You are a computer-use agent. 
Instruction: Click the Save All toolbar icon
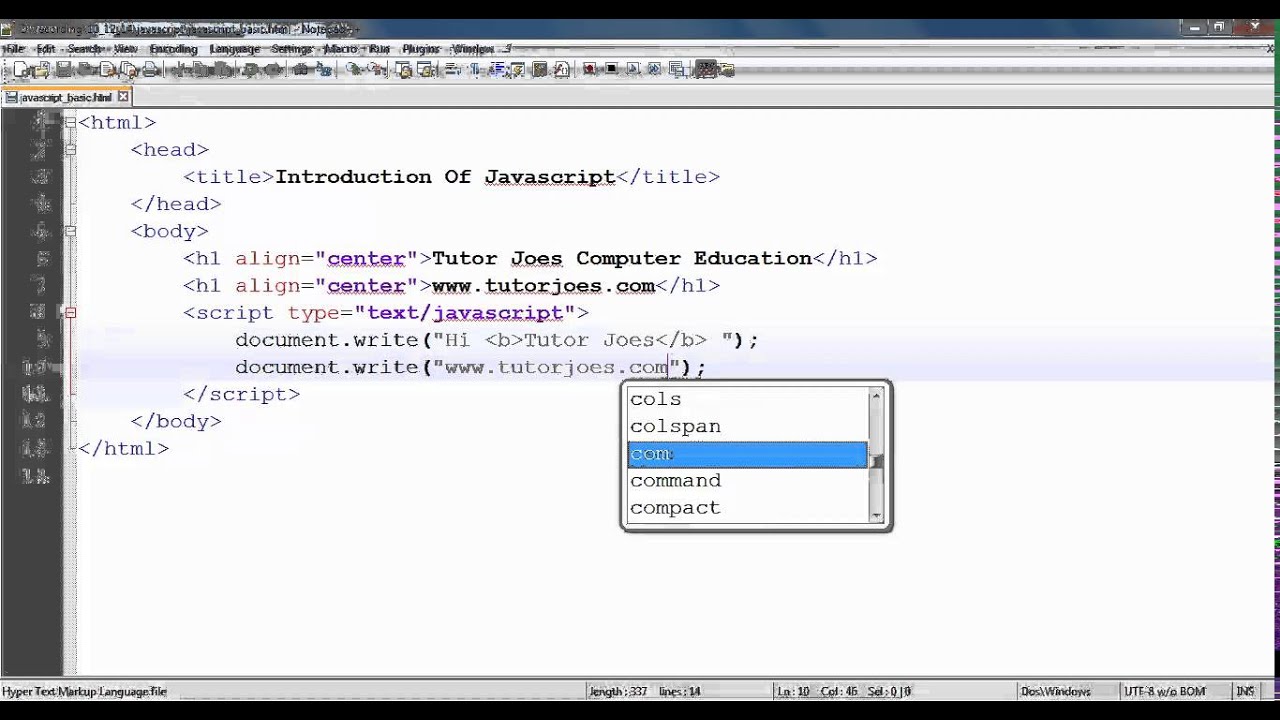point(85,69)
